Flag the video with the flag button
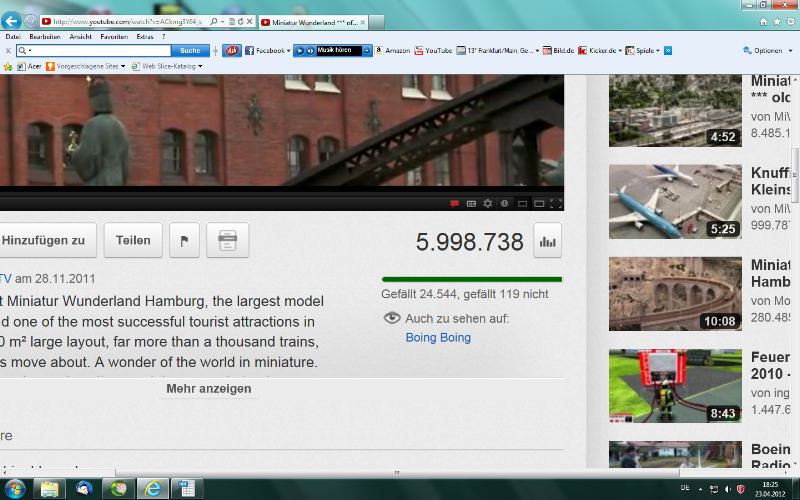 pos(184,241)
